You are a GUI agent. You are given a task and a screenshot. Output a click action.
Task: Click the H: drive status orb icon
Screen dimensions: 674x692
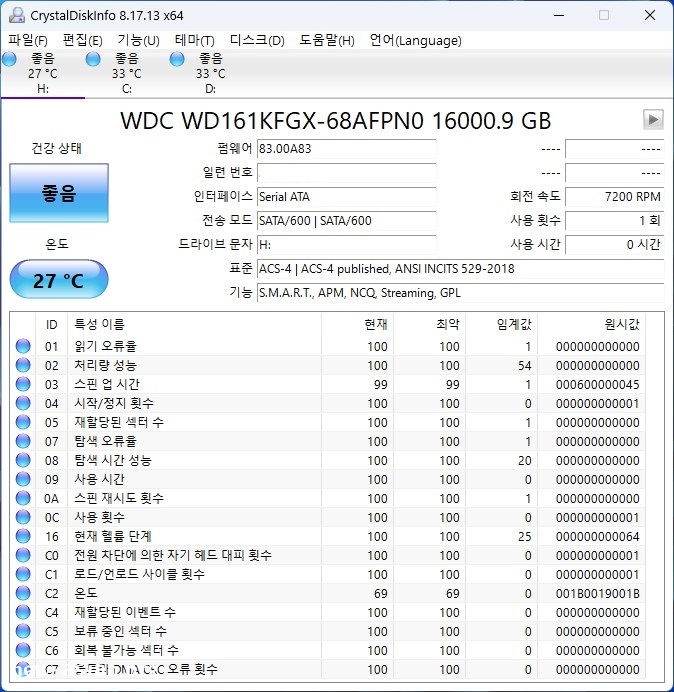(9, 59)
